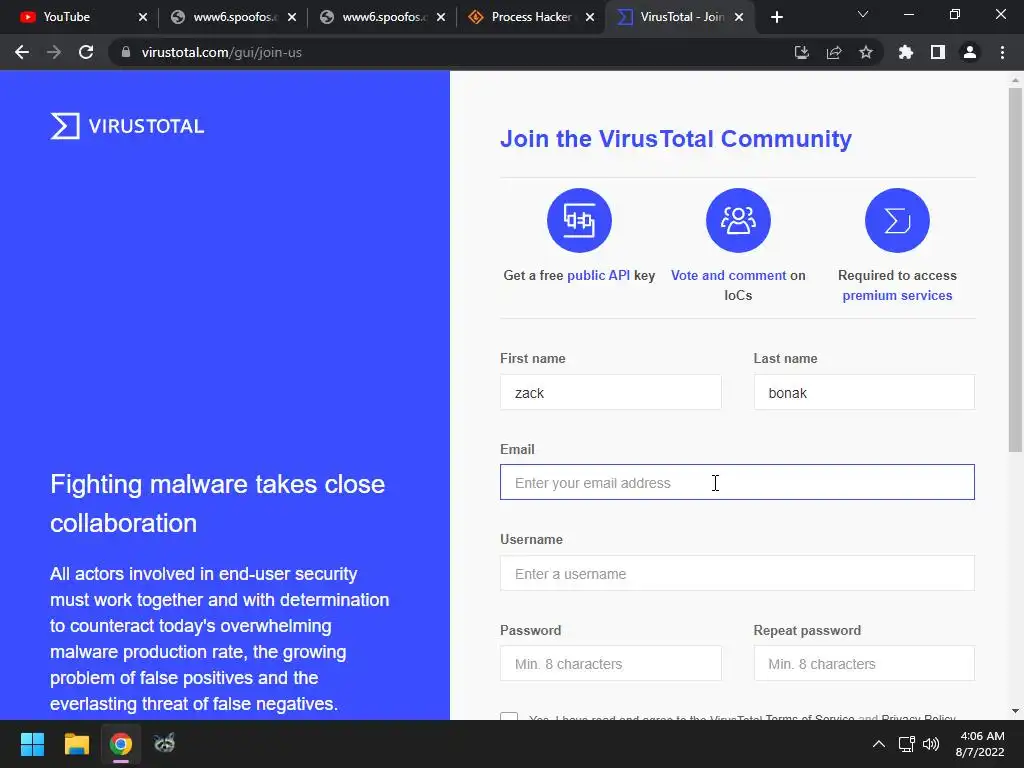The width and height of the screenshot is (1024, 768).
Task: Click the premium services sigma icon
Action: pyautogui.click(x=897, y=220)
